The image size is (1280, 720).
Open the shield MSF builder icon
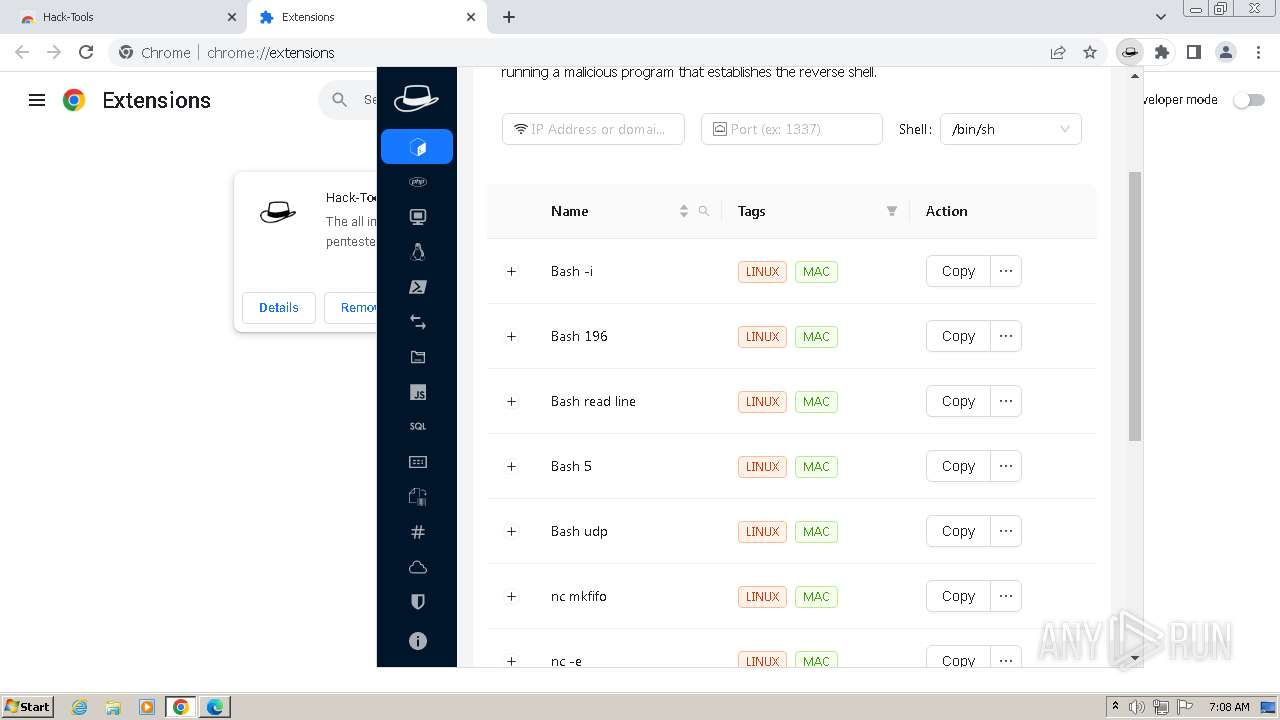[x=418, y=602]
